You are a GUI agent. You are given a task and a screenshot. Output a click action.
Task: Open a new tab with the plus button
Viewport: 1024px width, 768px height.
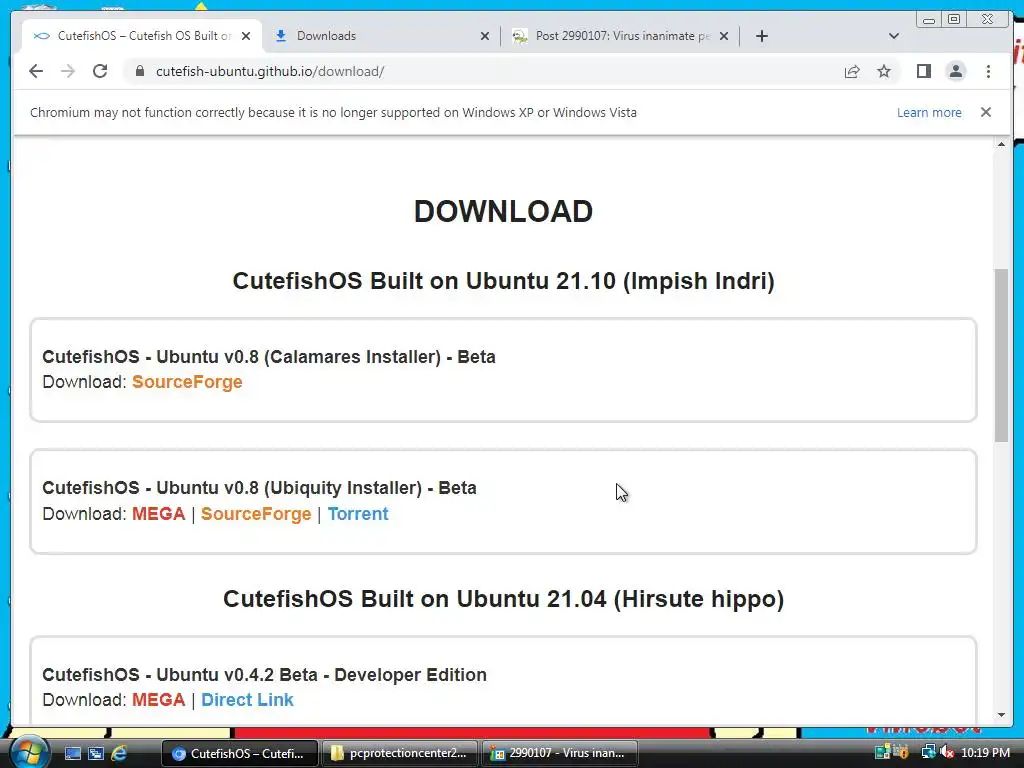pyautogui.click(x=761, y=36)
